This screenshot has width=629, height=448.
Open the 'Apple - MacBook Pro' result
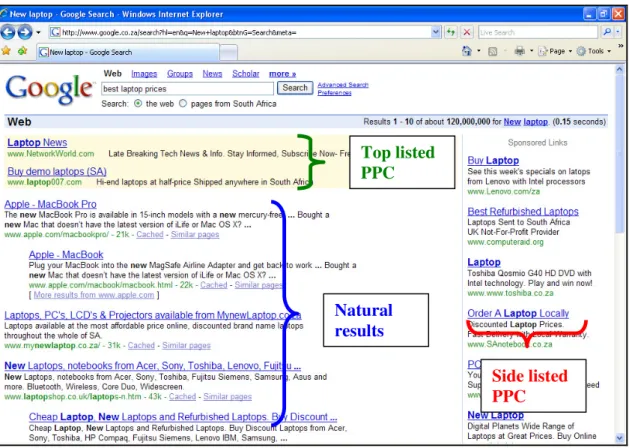point(51,204)
